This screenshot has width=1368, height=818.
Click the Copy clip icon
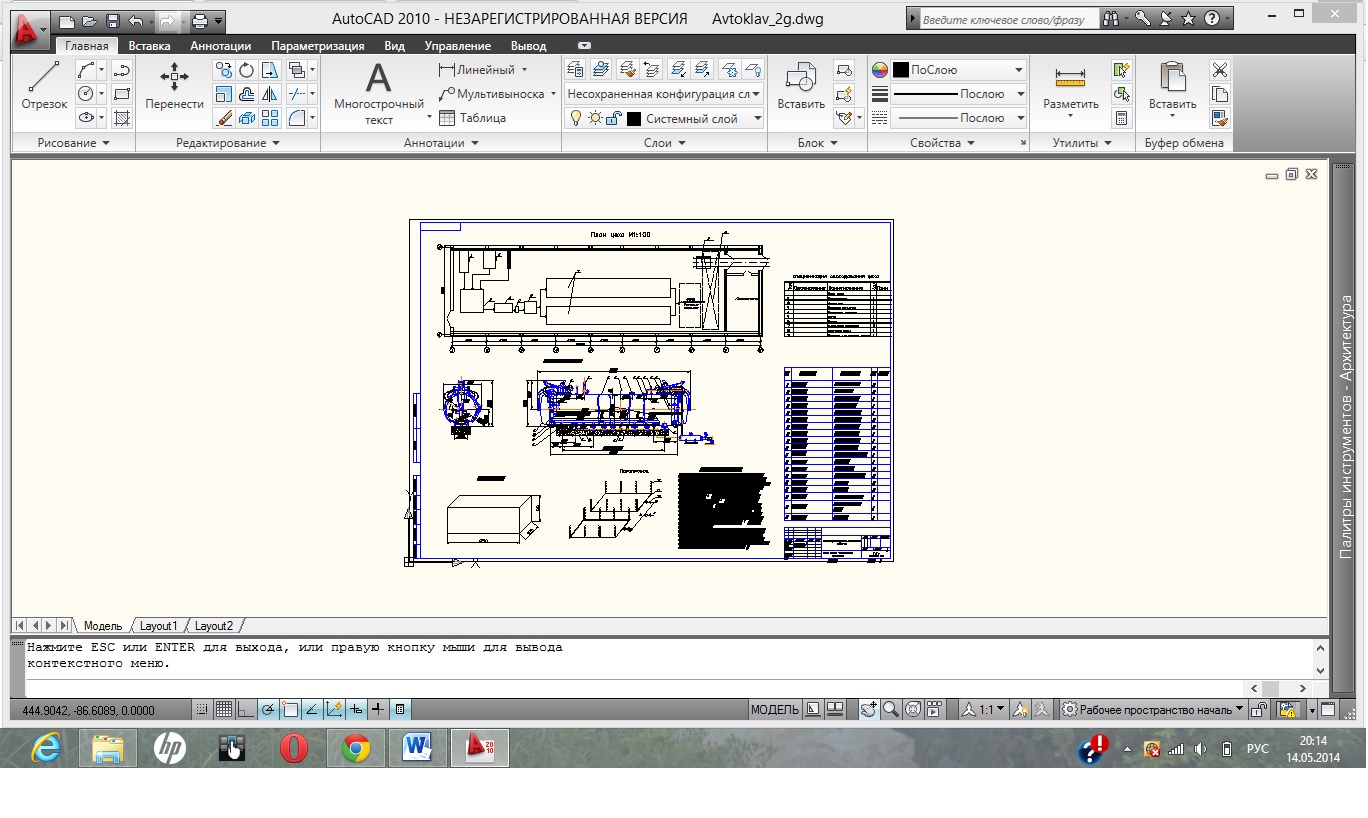point(1219,94)
